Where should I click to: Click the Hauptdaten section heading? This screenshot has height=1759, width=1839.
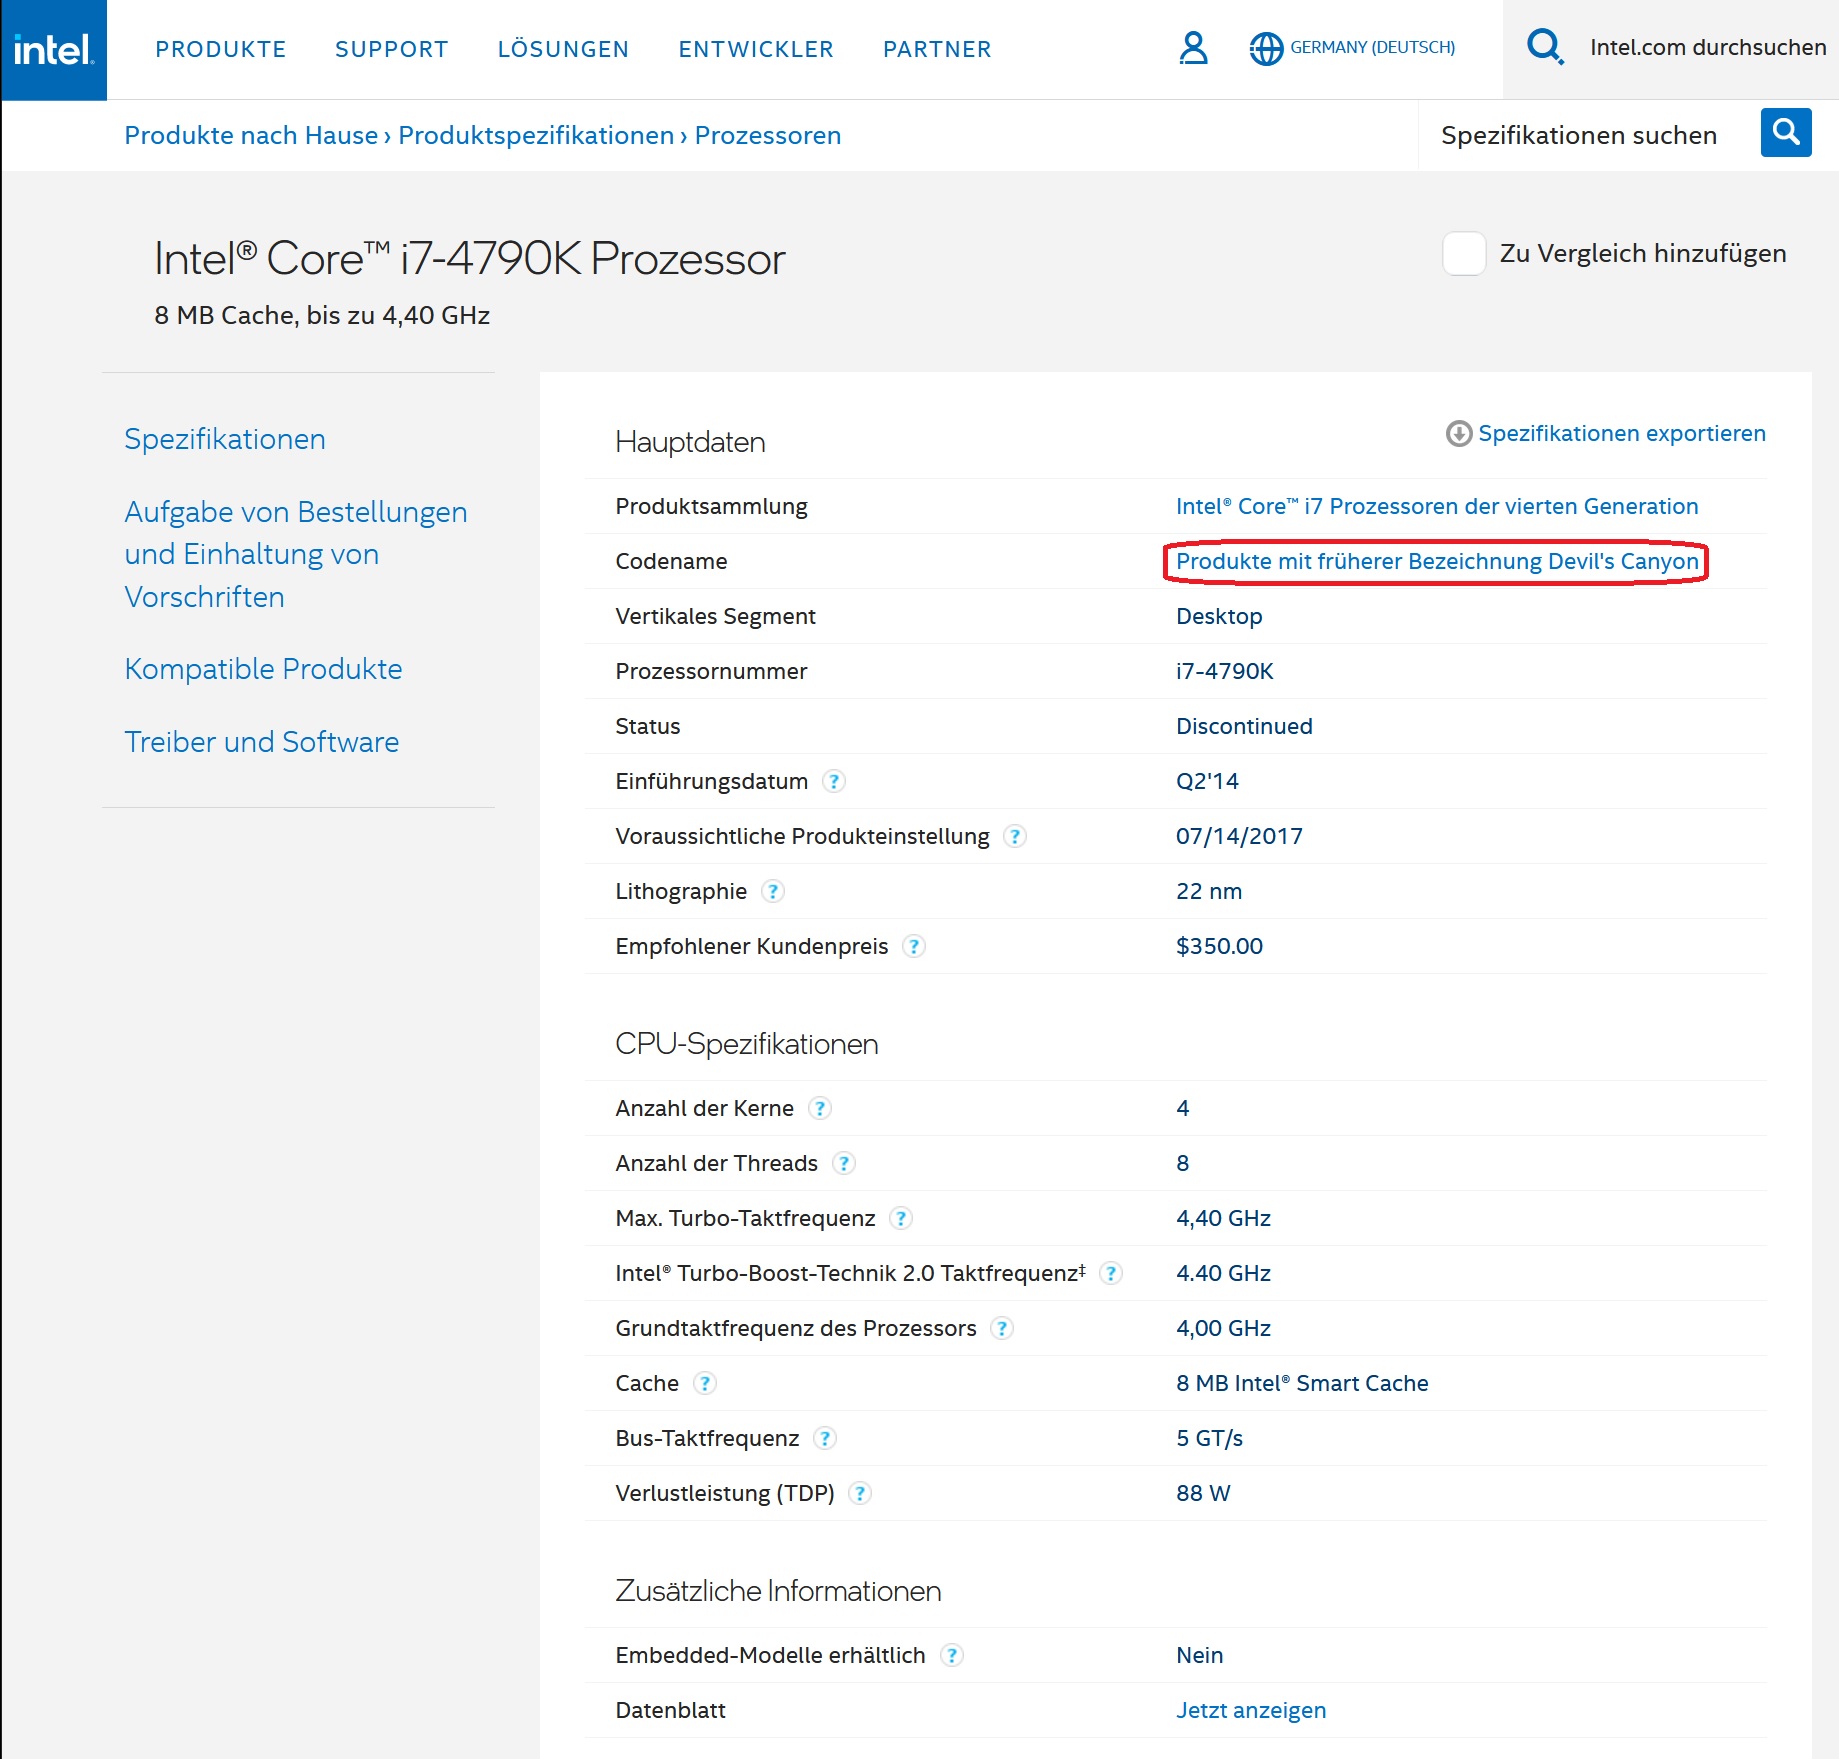pos(690,442)
